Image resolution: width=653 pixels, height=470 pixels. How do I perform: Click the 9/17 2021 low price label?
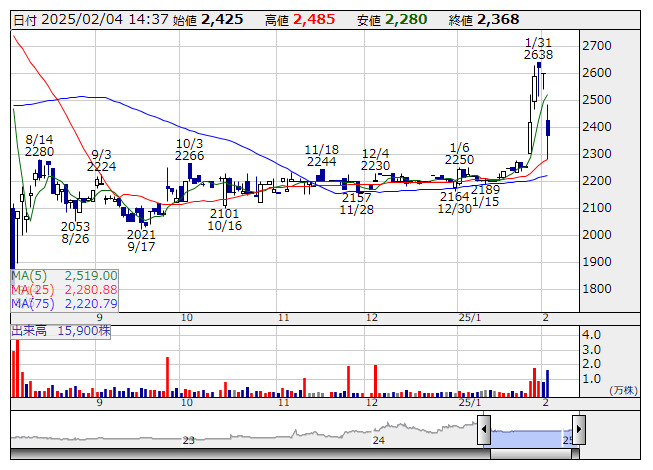point(141,241)
